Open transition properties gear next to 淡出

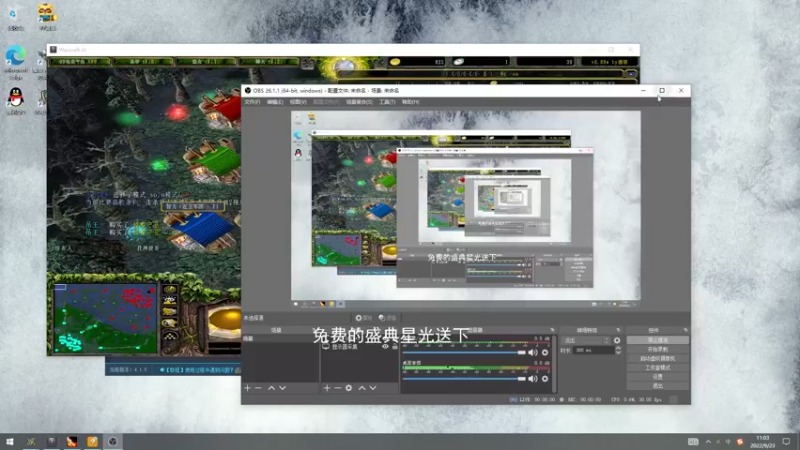[x=617, y=340]
